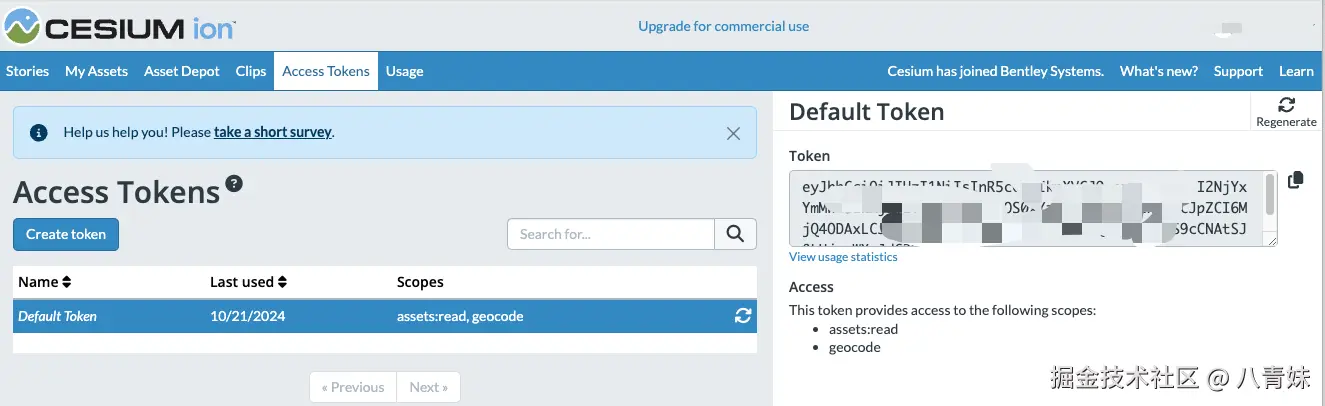This screenshot has height=406, width=1325.
Task: Copy the token to clipboard
Action: pos(1296,180)
